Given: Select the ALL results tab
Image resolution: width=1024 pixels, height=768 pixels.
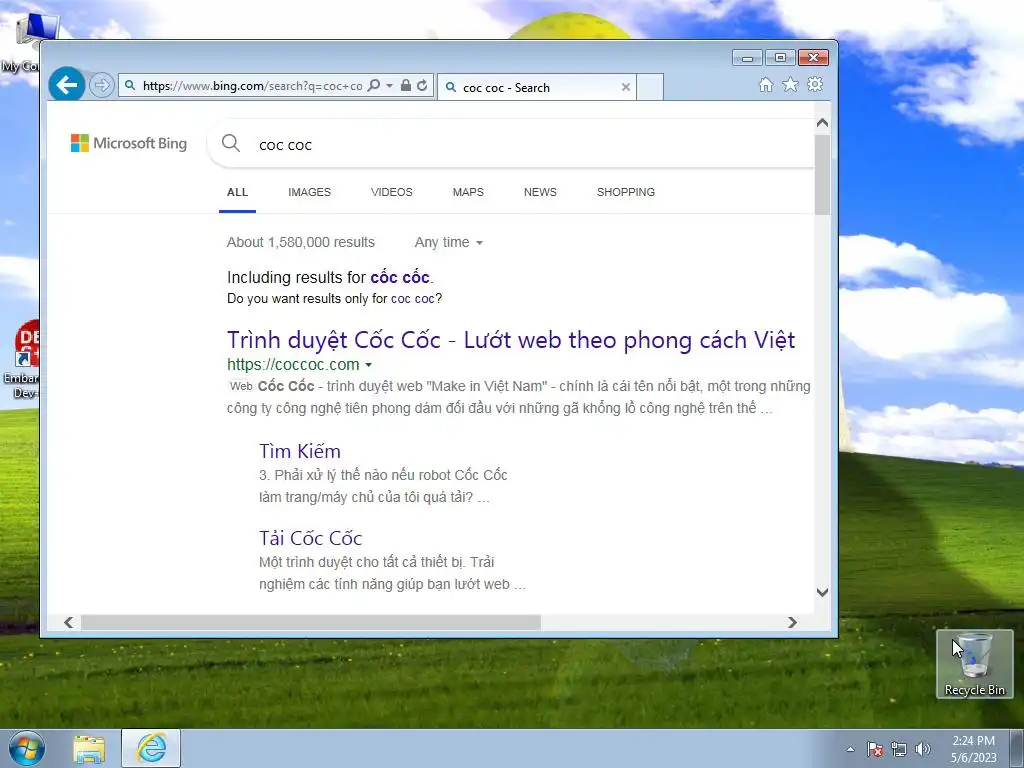Looking at the screenshot, I should click(237, 192).
